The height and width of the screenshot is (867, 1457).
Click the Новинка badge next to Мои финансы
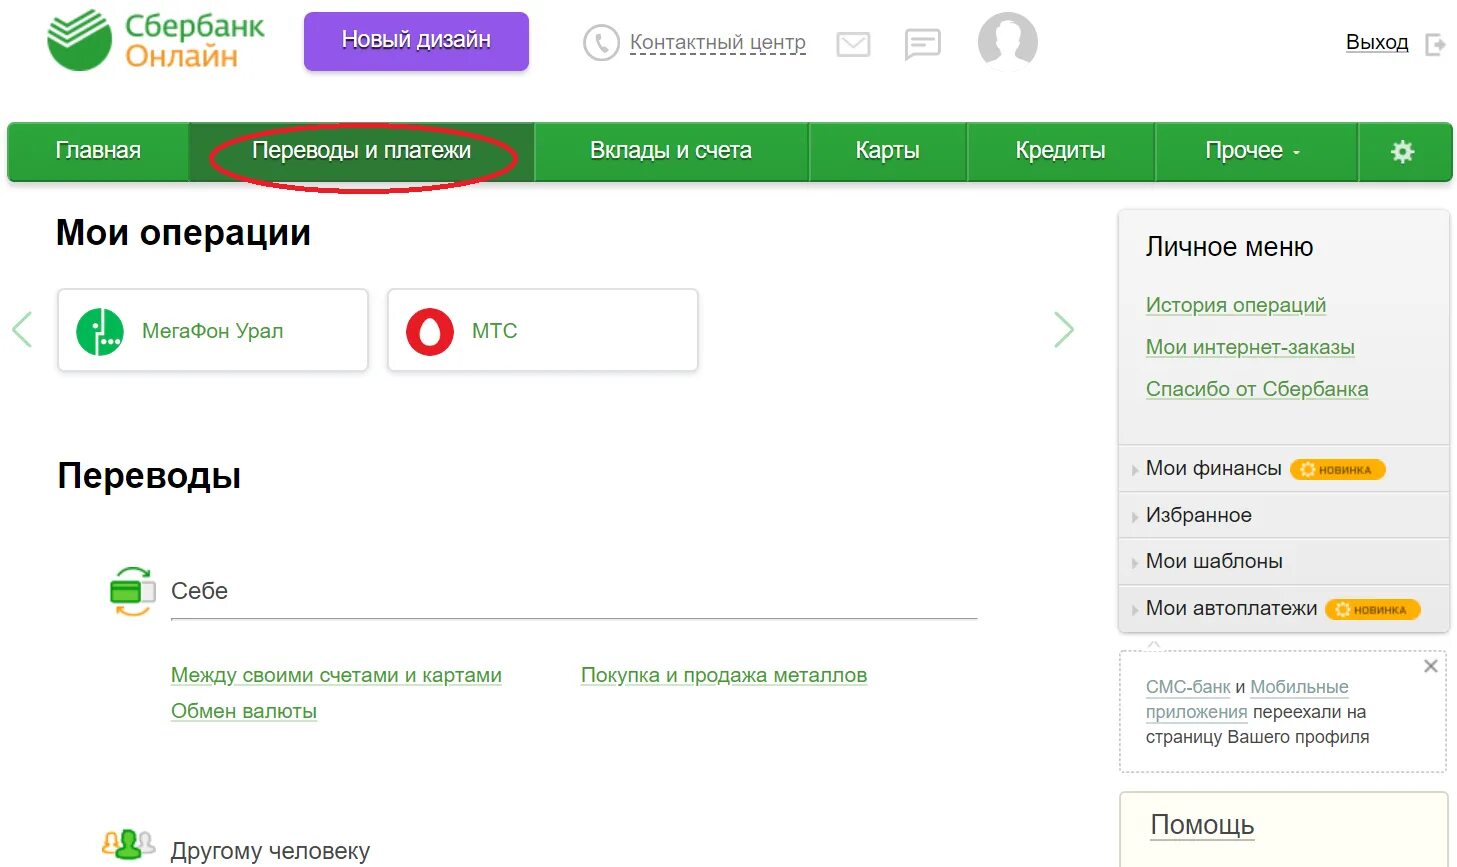pyautogui.click(x=1337, y=469)
